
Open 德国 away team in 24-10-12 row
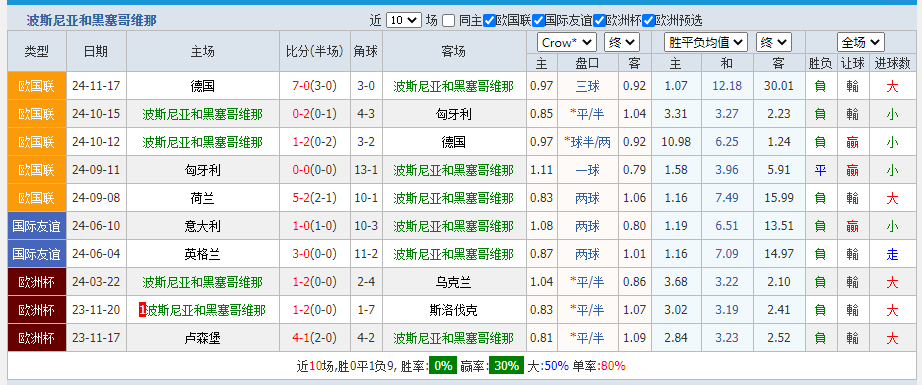click(x=453, y=142)
